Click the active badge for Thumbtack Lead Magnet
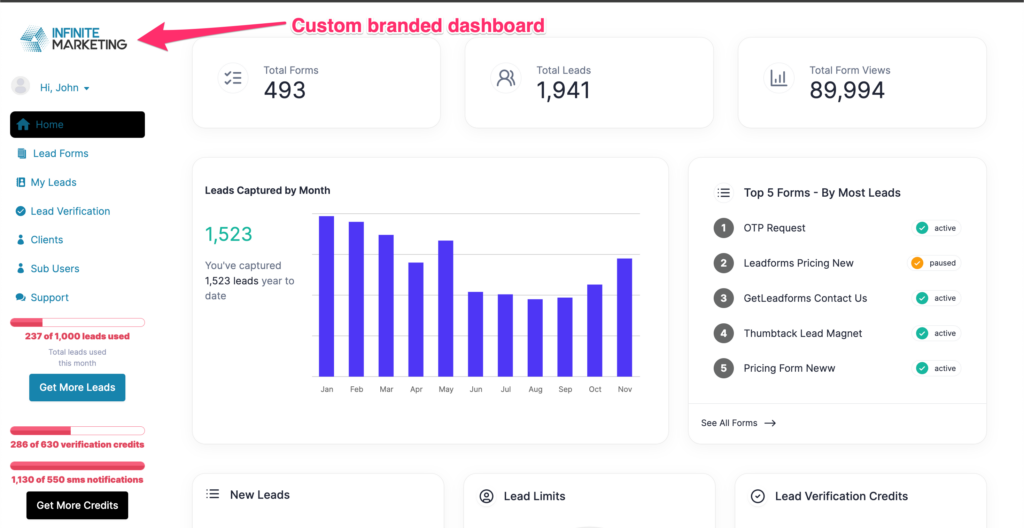This screenshot has height=528, width=1024. point(936,333)
